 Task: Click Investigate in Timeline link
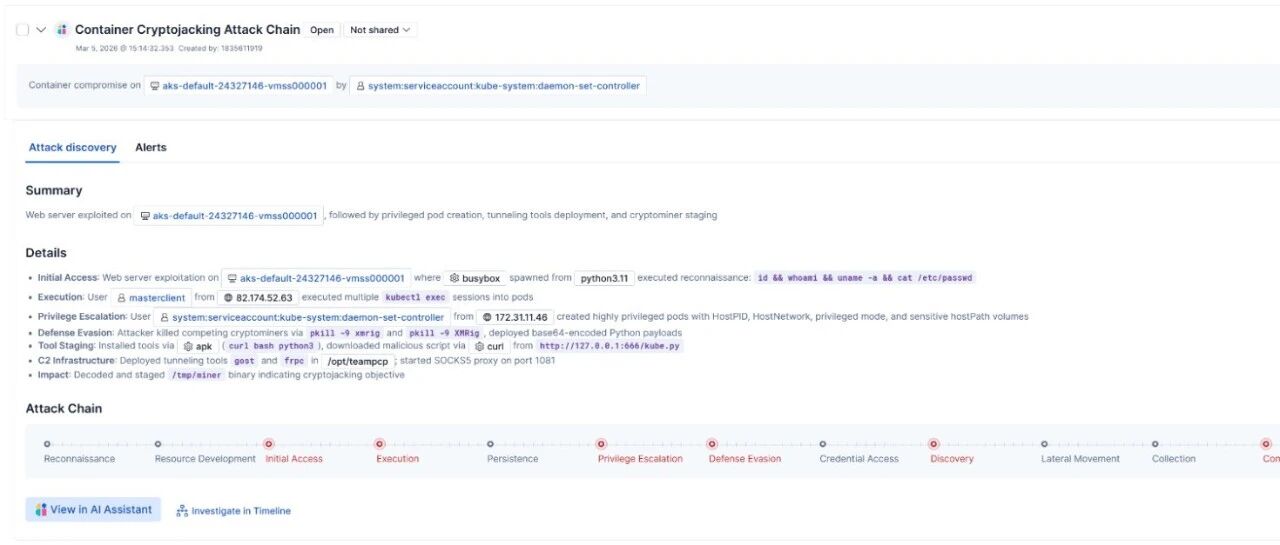(x=233, y=511)
